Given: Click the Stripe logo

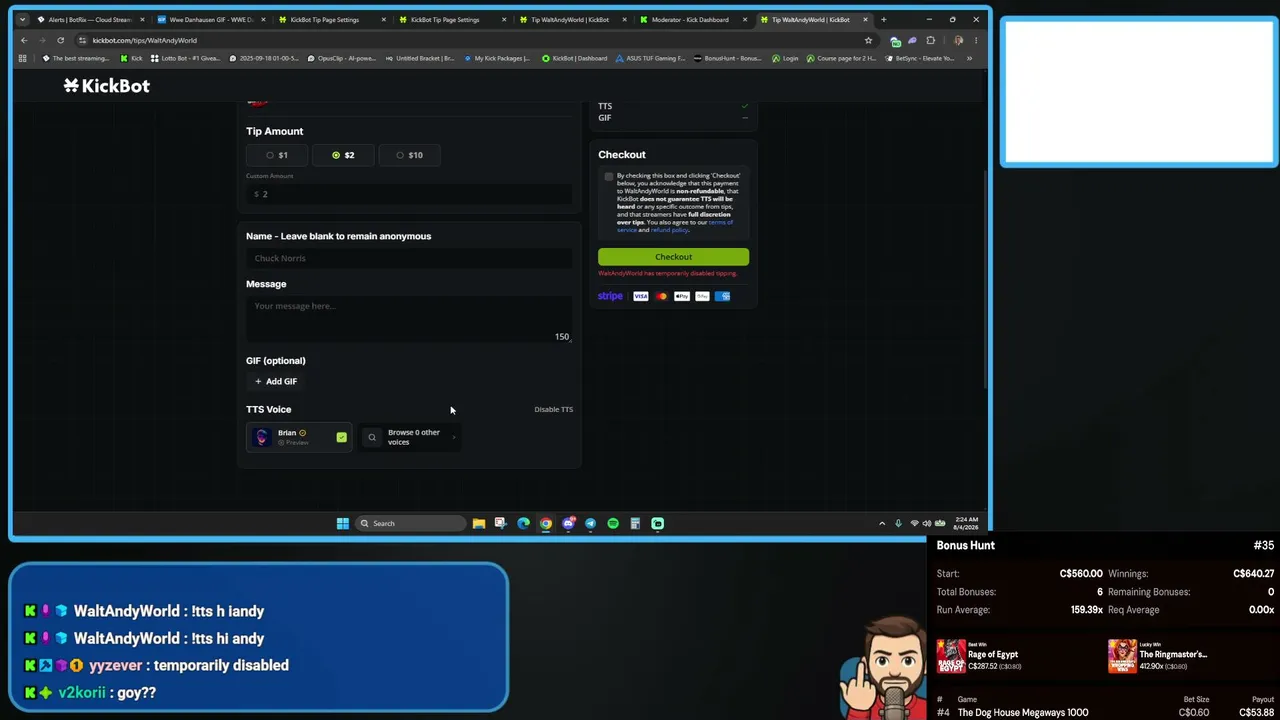Looking at the screenshot, I should [610, 296].
